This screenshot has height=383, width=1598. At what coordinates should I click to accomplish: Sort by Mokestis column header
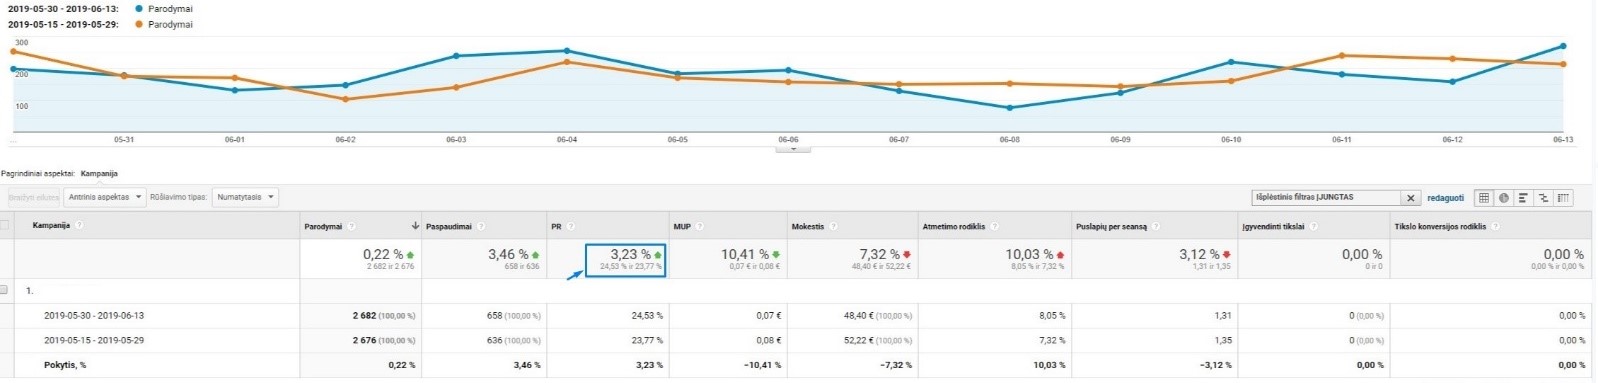(x=808, y=227)
